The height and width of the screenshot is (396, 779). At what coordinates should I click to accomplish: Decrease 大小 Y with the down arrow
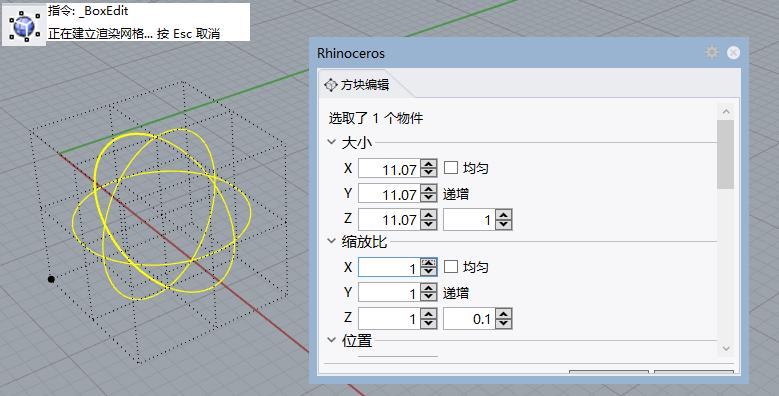click(428, 198)
